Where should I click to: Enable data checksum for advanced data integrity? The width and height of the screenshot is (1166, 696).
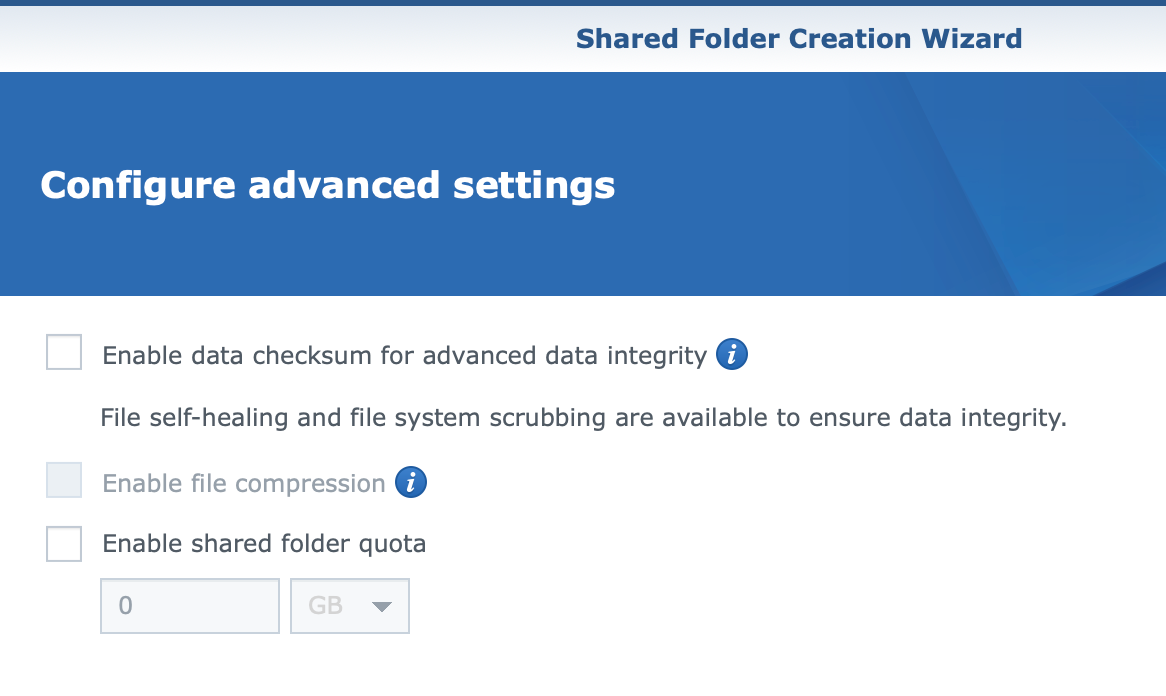(64, 352)
